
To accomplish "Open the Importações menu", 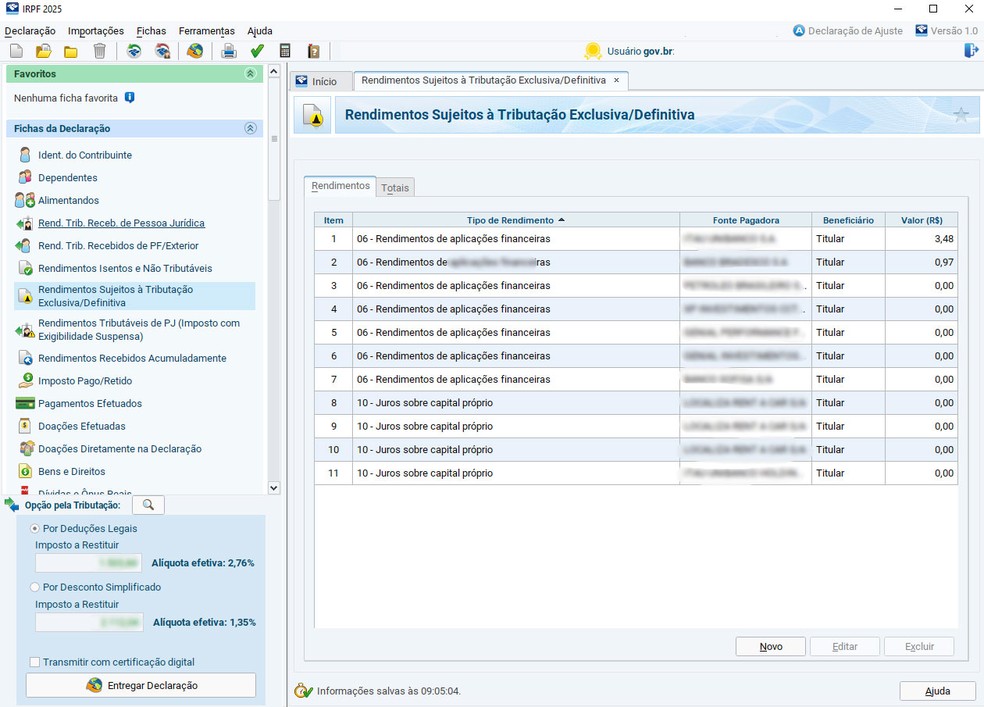I will [x=96, y=31].
